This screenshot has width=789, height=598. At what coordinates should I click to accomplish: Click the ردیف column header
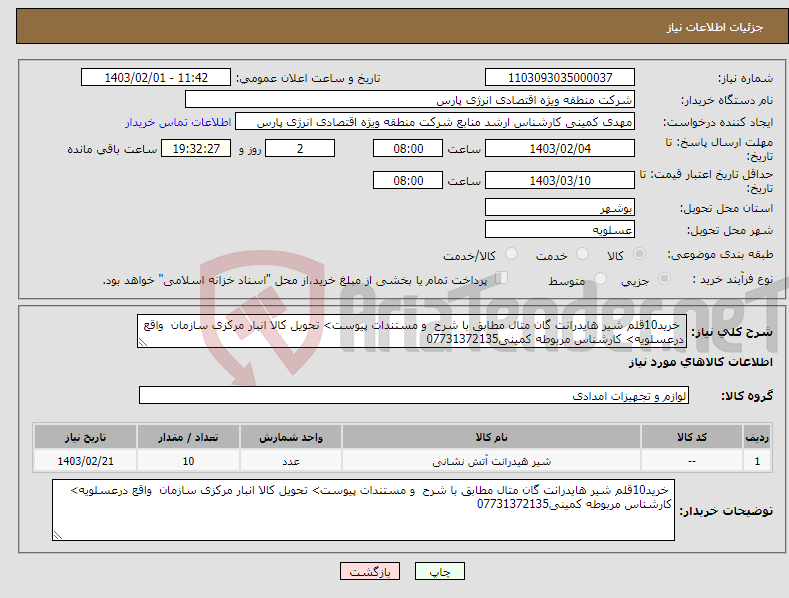pos(757,437)
